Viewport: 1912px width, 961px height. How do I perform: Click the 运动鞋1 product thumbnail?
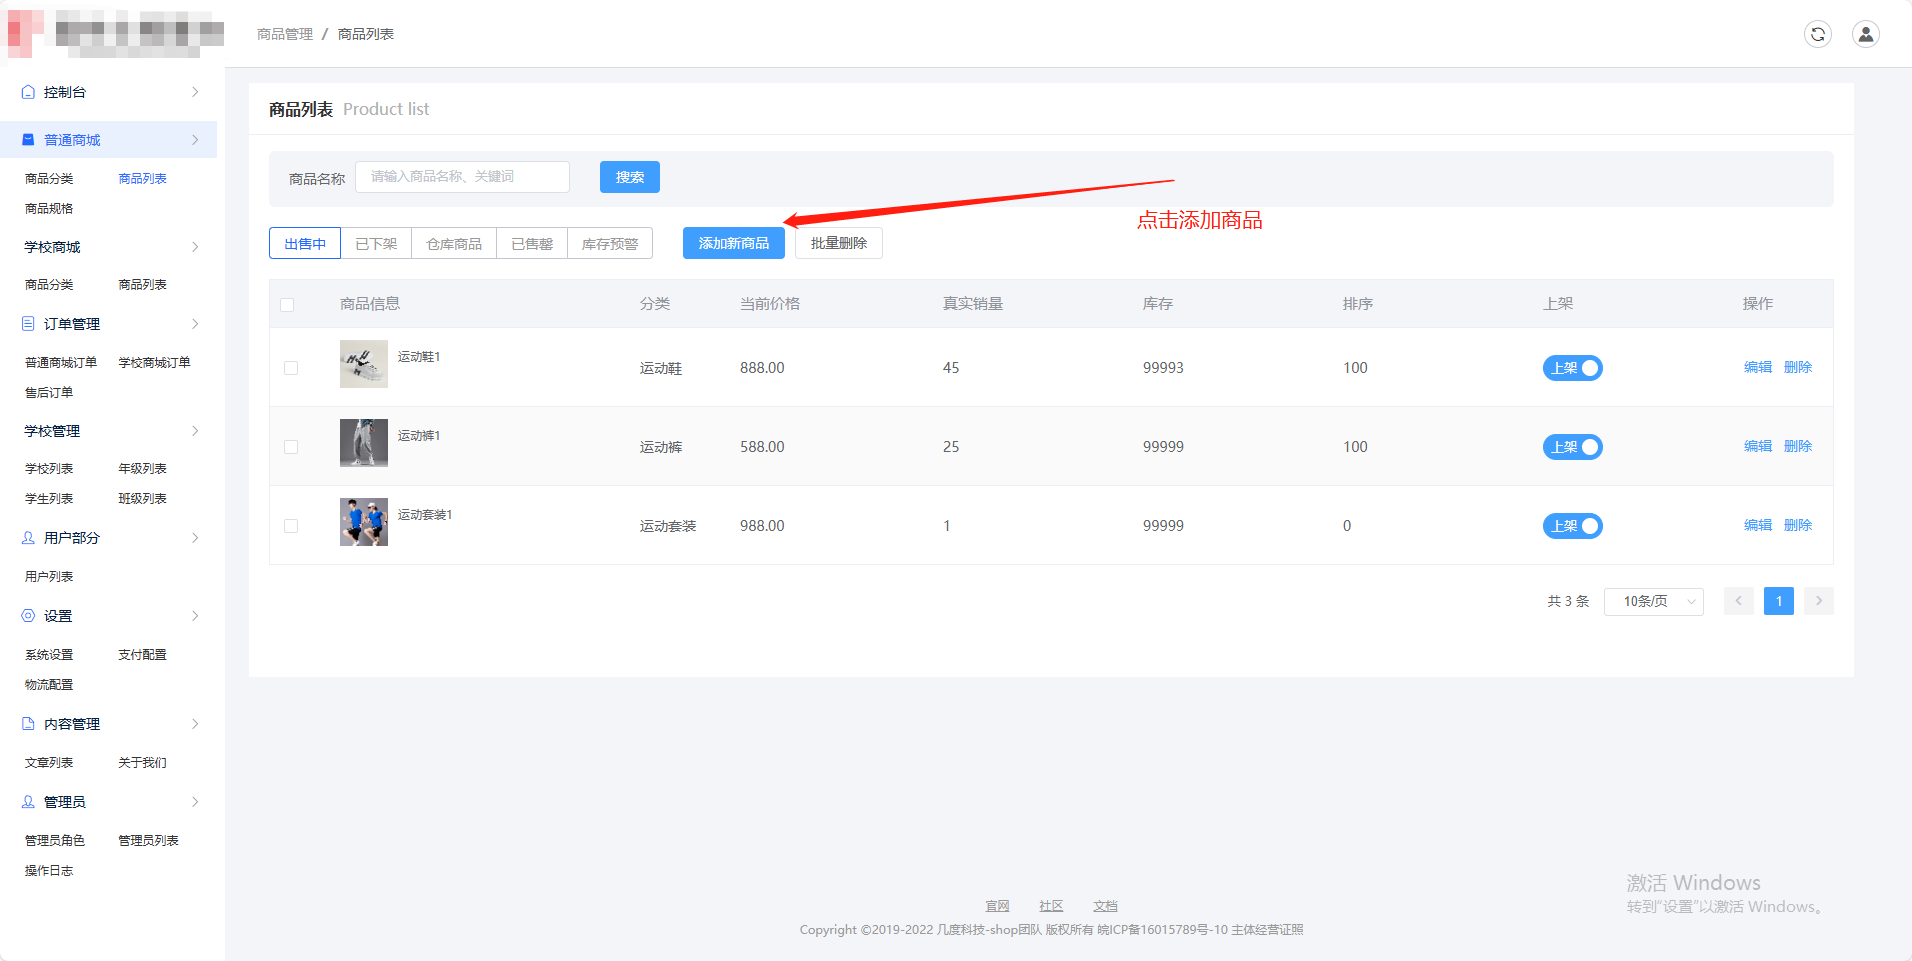pyautogui.click(x=364, y=364)
